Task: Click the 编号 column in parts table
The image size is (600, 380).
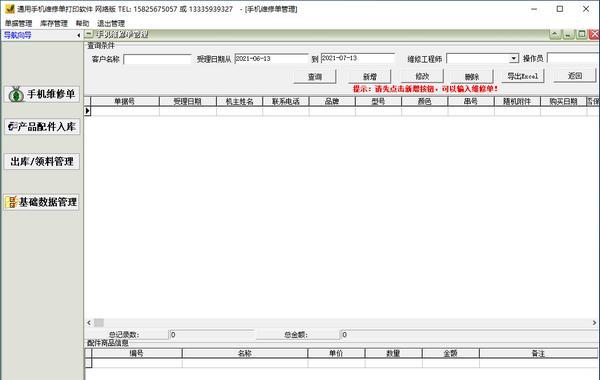Action: 137,353
